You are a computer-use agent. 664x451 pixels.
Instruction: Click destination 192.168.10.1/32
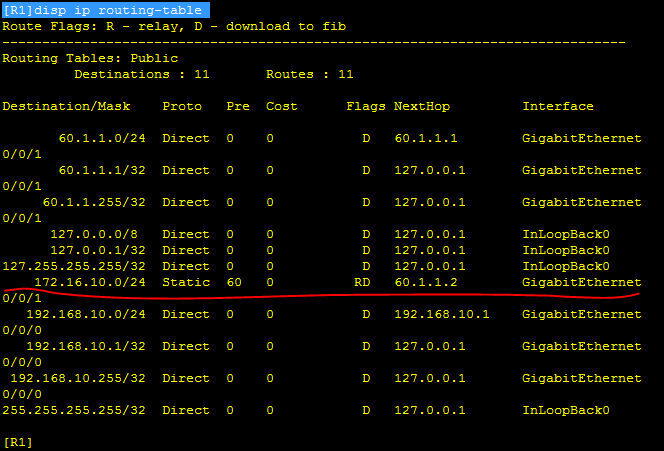point(86,346)
